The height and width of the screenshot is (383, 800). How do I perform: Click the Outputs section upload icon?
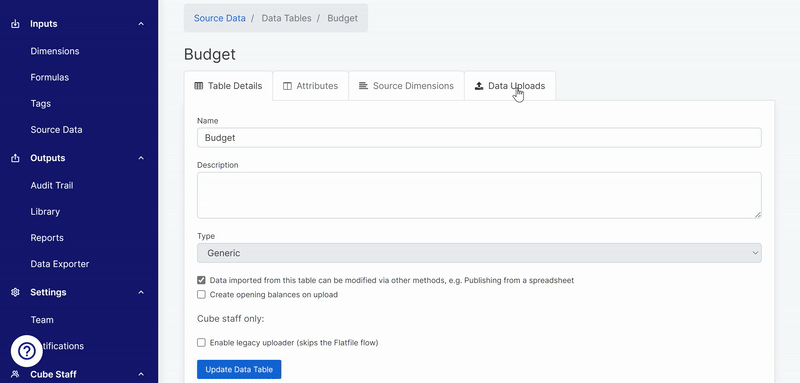pyautogui.click(x=15, y=158)
